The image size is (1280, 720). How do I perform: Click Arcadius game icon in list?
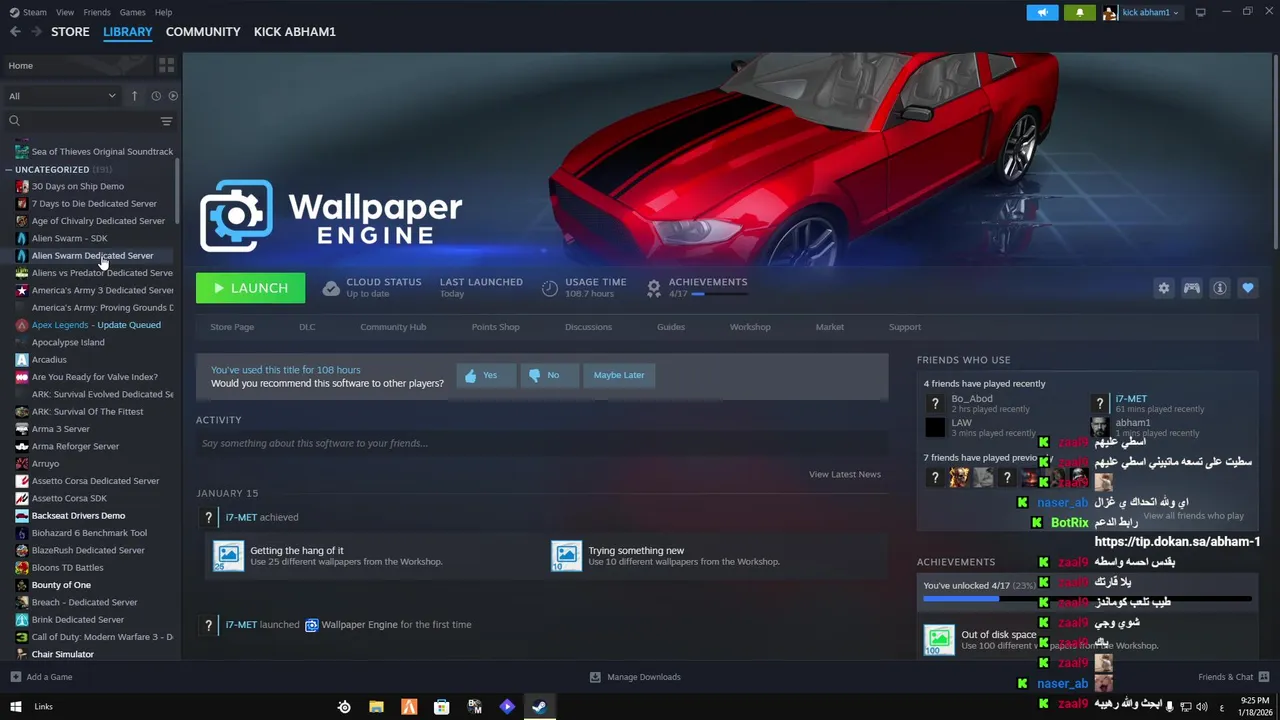[22, 359]
